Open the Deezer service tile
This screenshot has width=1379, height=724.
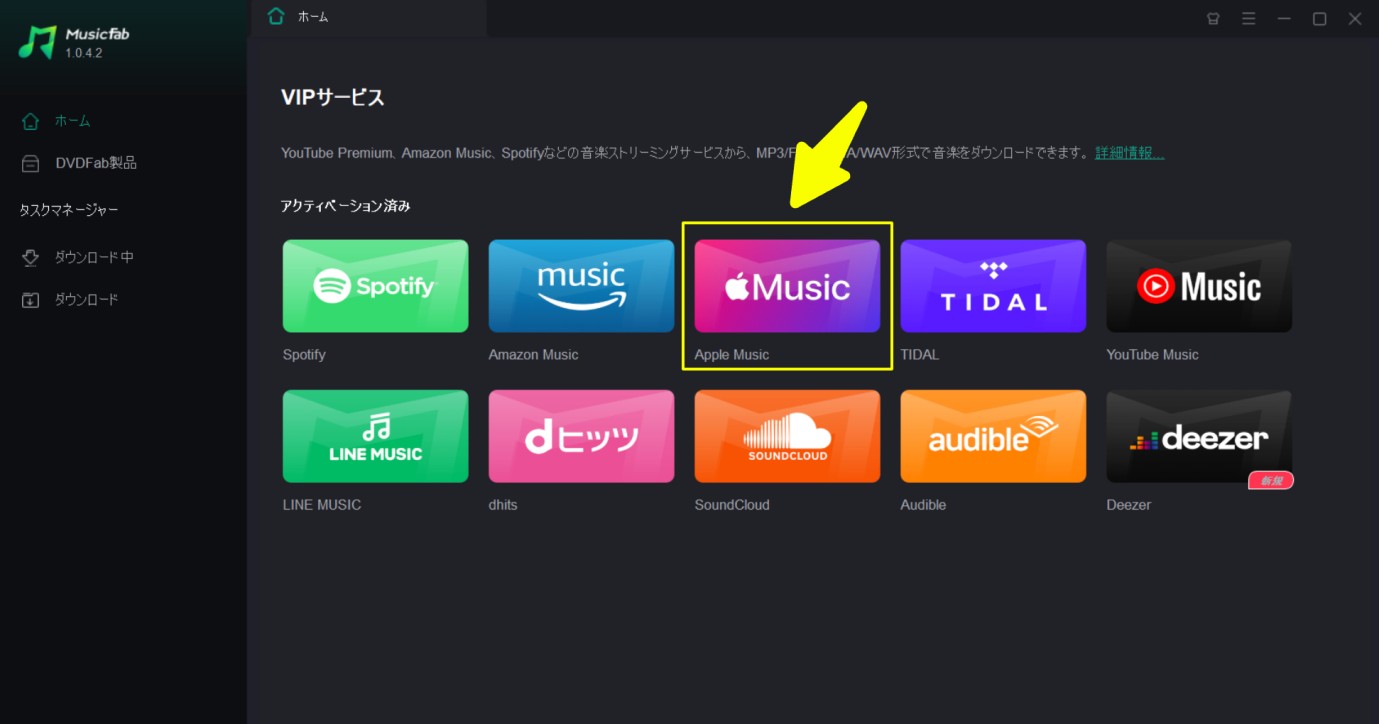(x=1199, y=436)
